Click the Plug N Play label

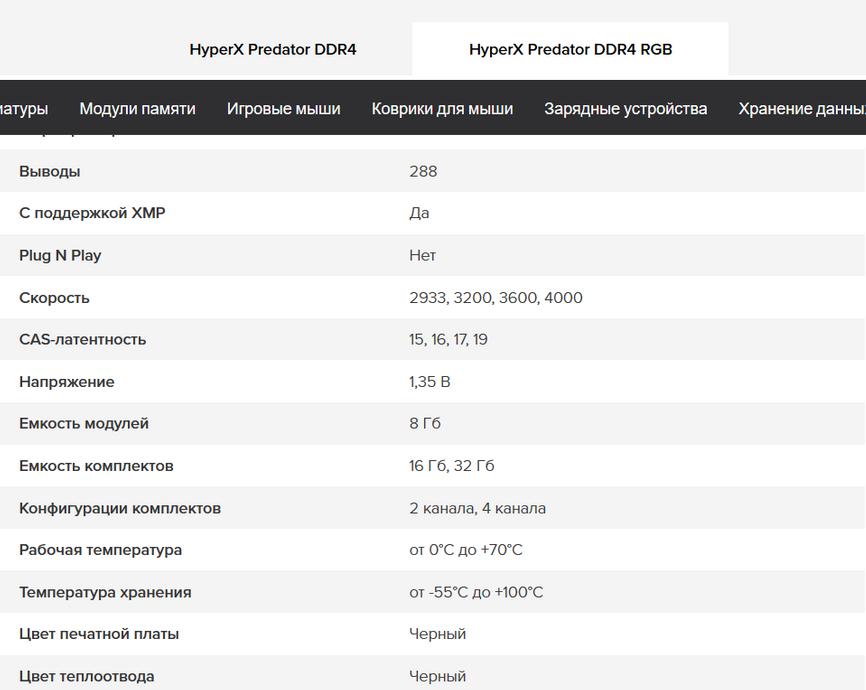pyautogui.click(x=60, y=256)
